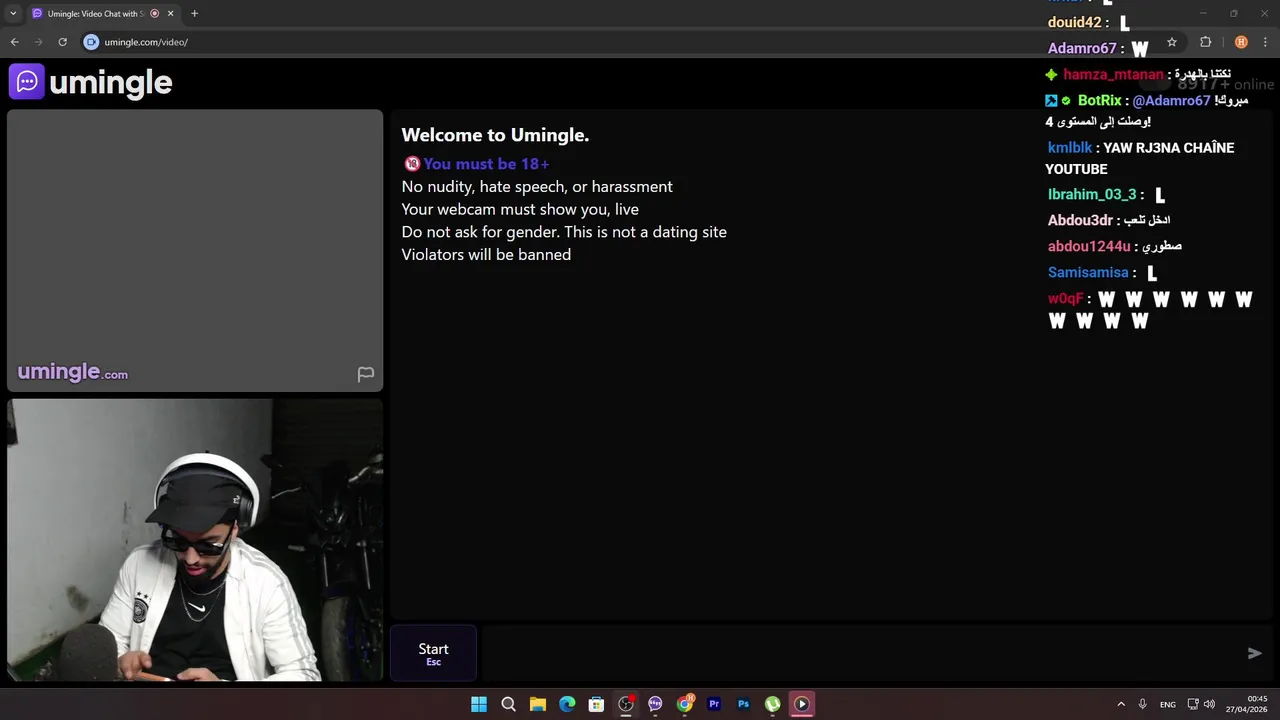
Task: Open Adobe Photoshop from taskbar
Action: point(743,704)
